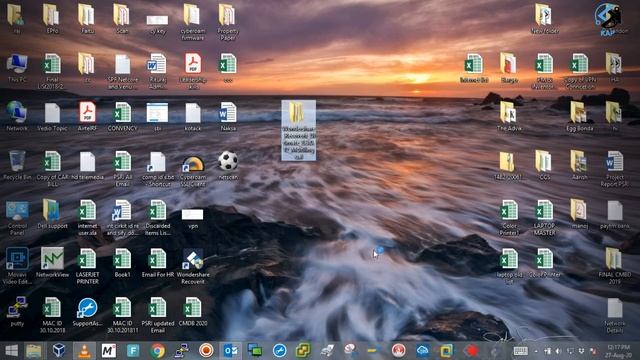This screenshot has height=360, width=640.
Task: Open File Explorer from the taskbar
Action: coord(34,351)
